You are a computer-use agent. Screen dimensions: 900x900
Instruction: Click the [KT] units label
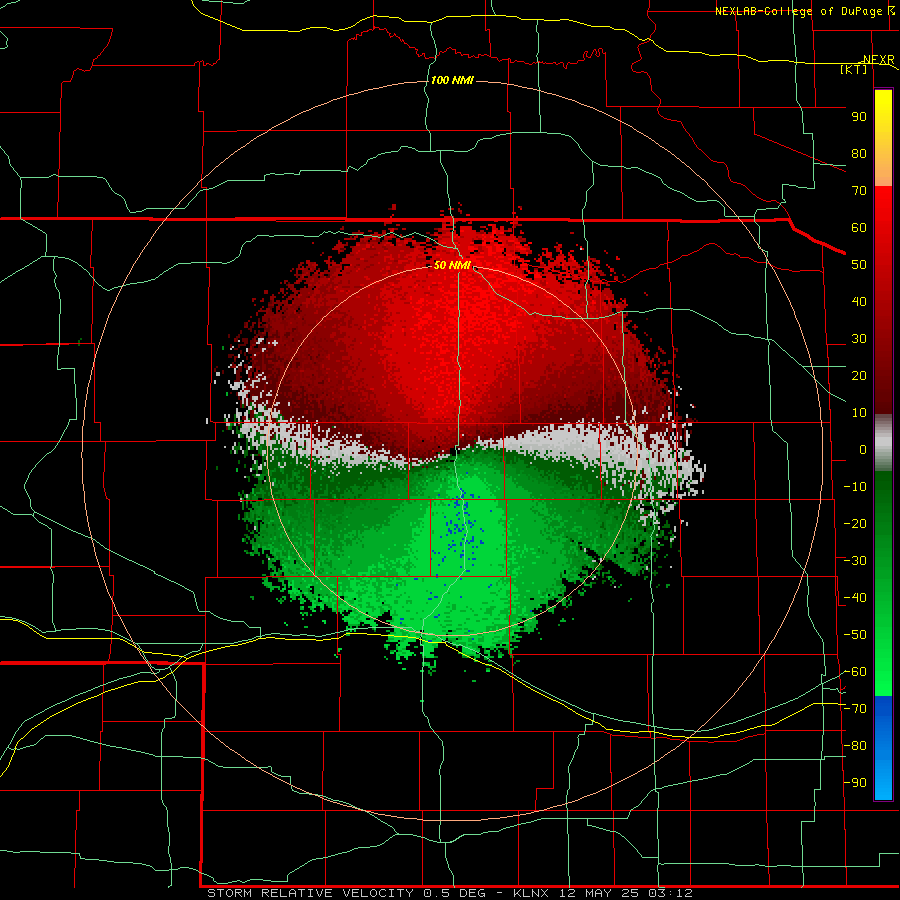pyautogui.click(x=854, y=69)
